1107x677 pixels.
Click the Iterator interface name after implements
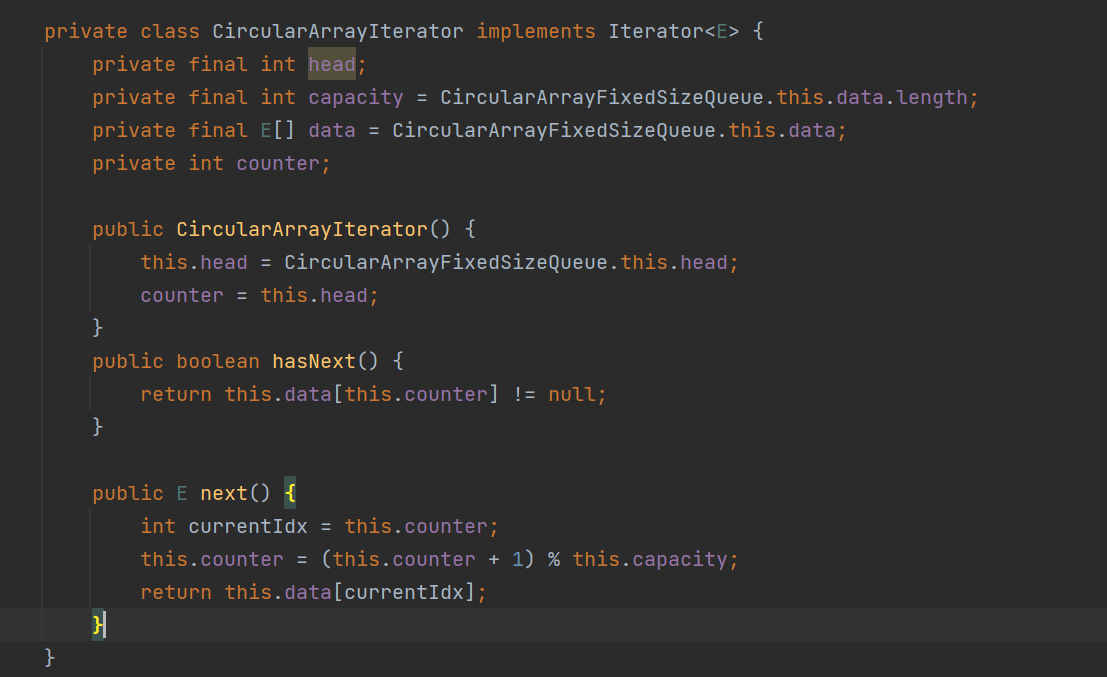656,31
